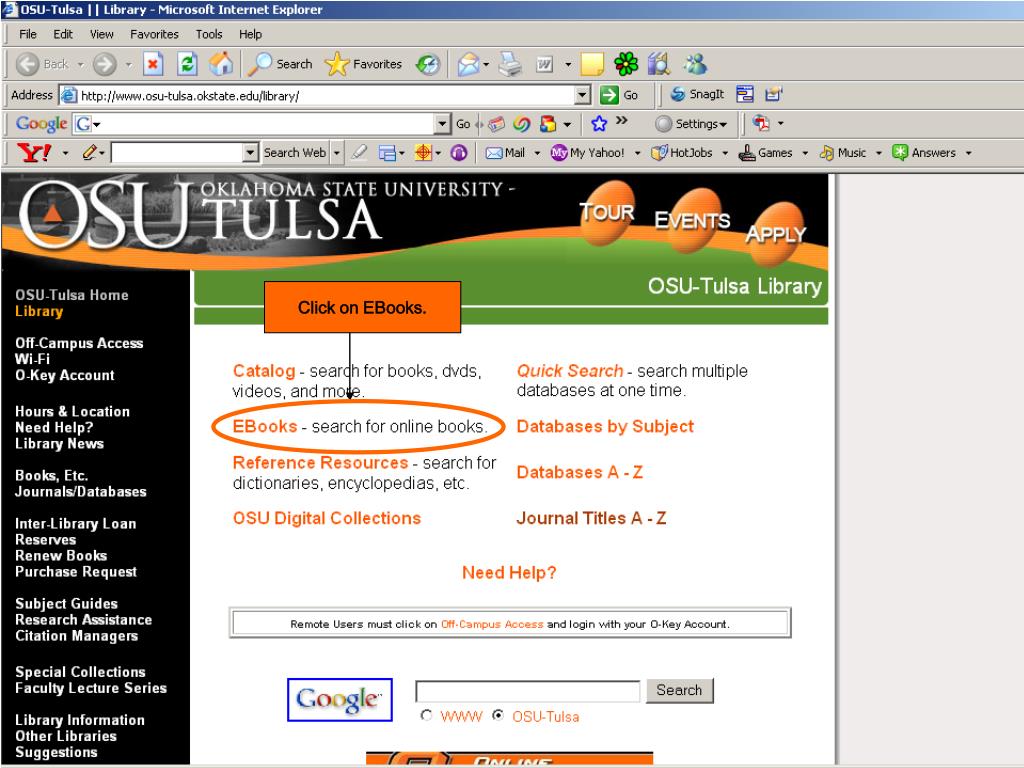Screen dimensions: 1024x768
Task: Open the Help menu
Action: [250, 34]
